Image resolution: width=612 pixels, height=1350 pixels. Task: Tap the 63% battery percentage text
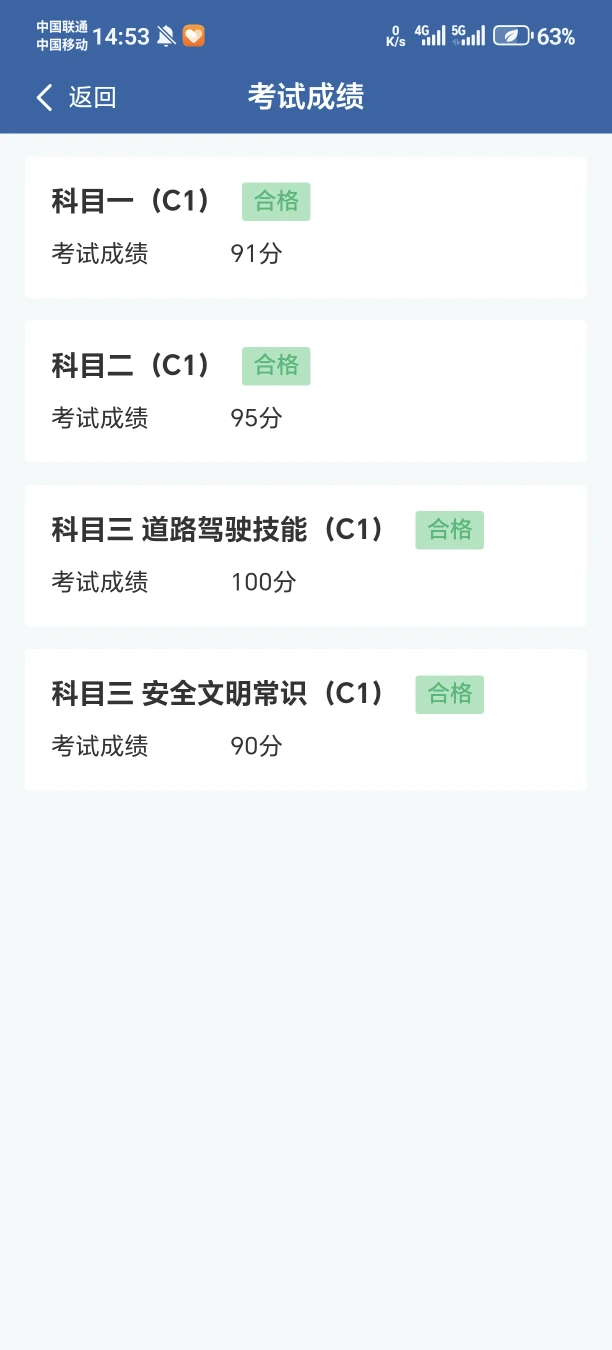point(556,37)
